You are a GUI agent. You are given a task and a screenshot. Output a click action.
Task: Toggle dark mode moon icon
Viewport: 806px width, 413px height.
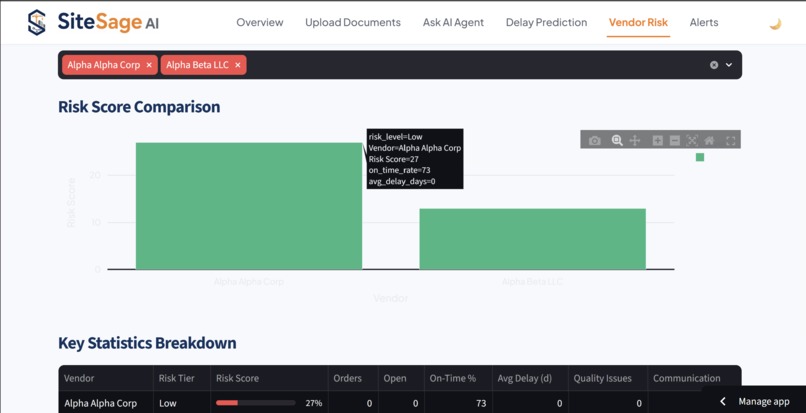click(x=775, y=24)
